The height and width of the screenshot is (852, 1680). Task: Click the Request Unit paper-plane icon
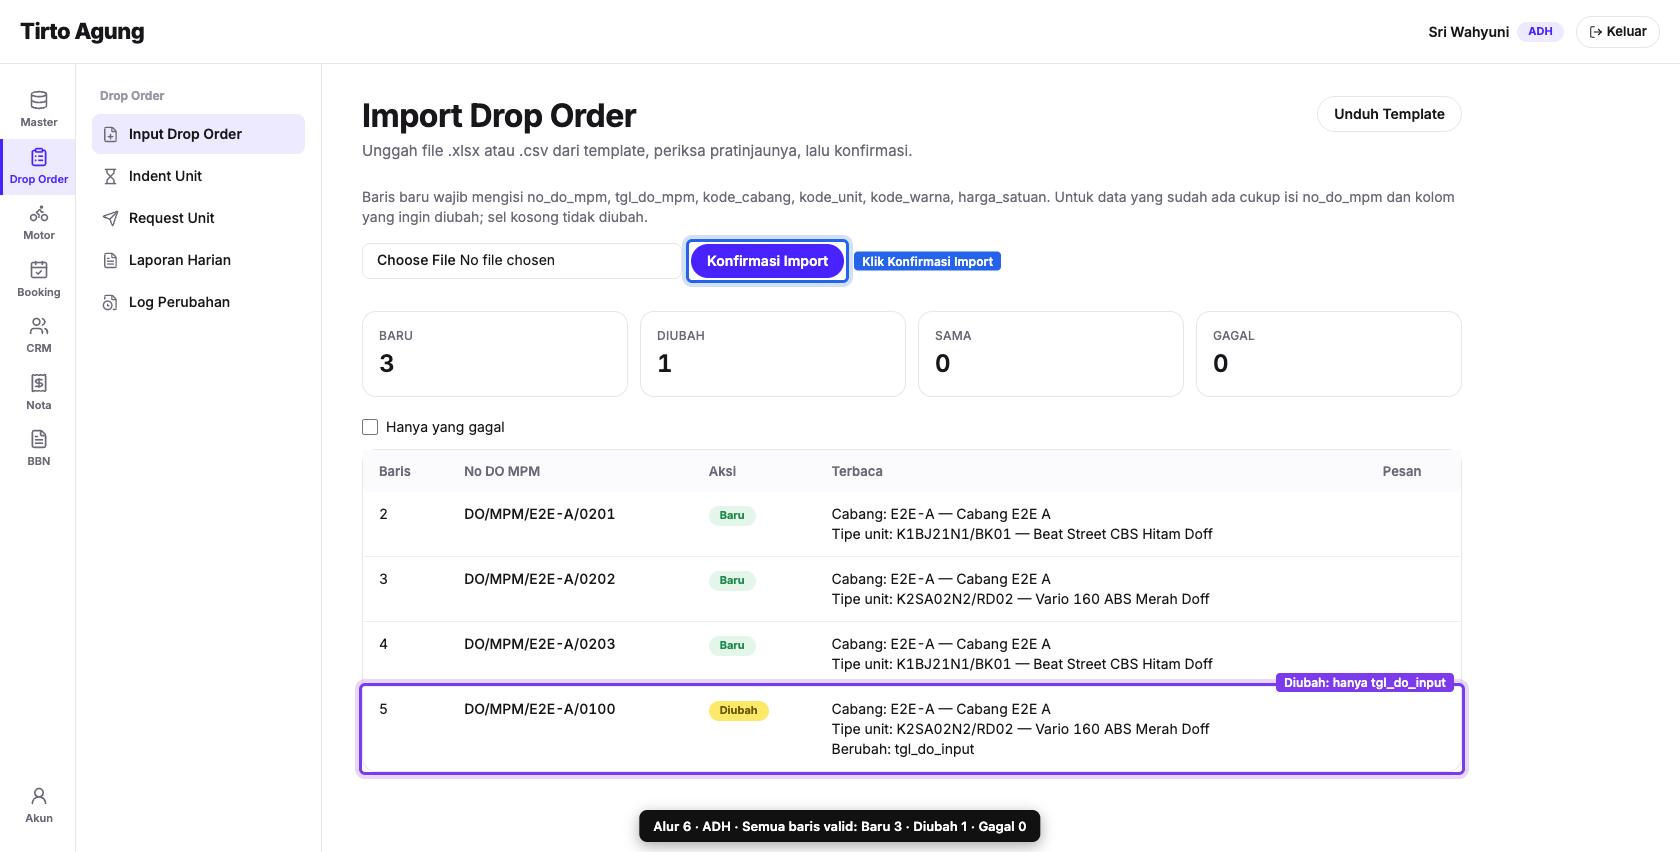tap(111, 218)
